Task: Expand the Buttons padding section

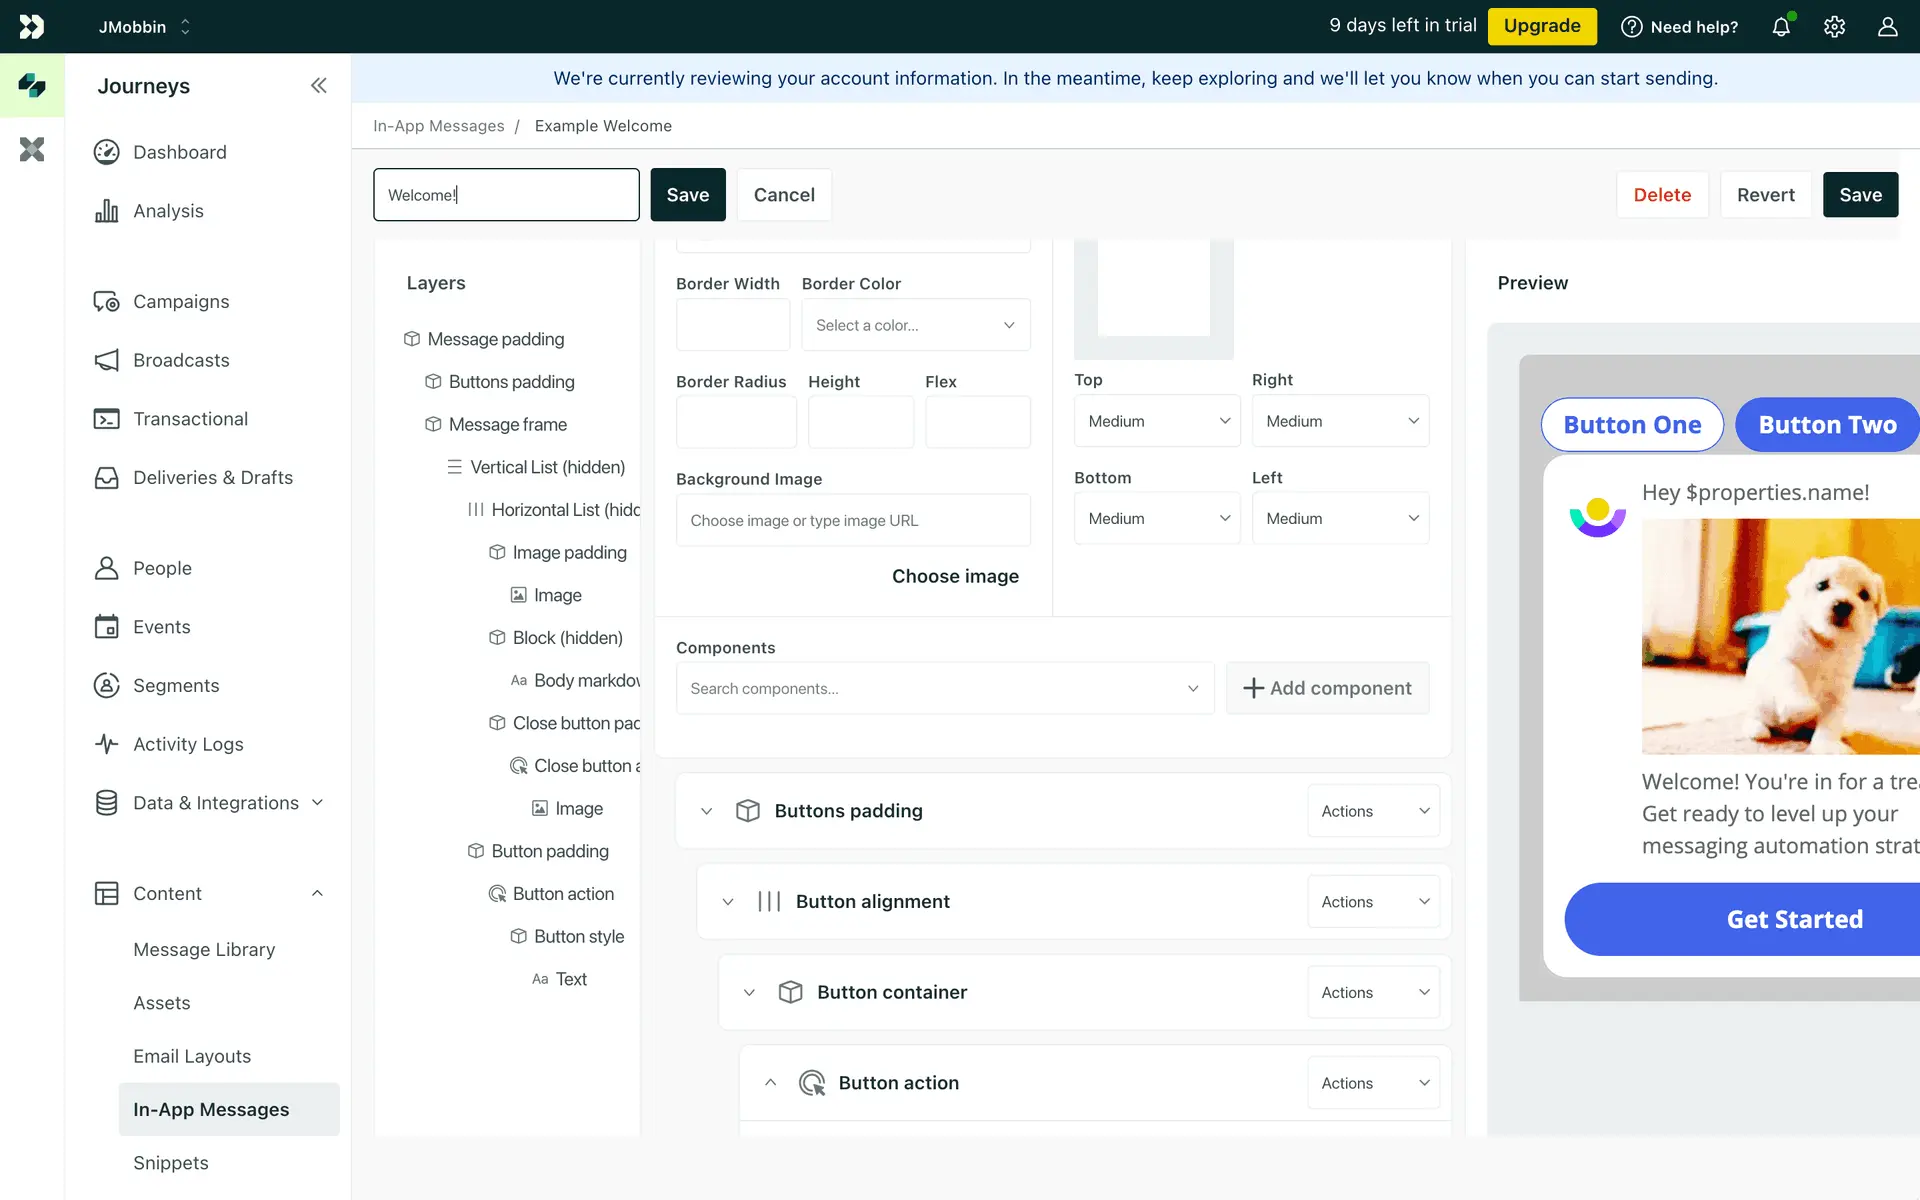Action: point(706,811)
